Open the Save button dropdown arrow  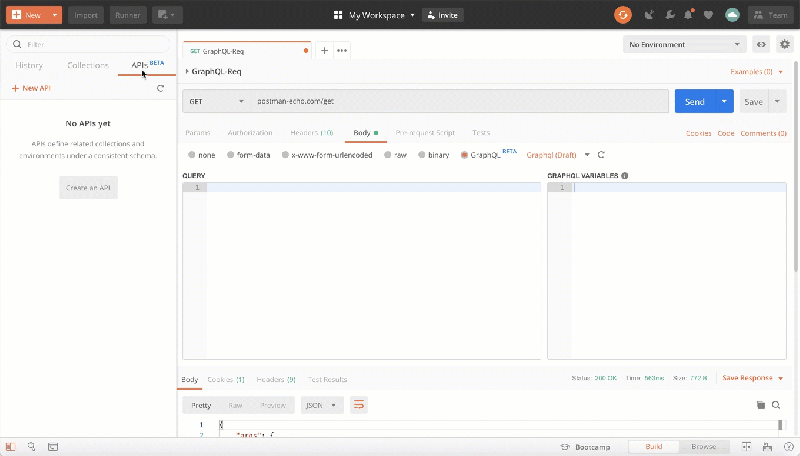click(777, 101)
